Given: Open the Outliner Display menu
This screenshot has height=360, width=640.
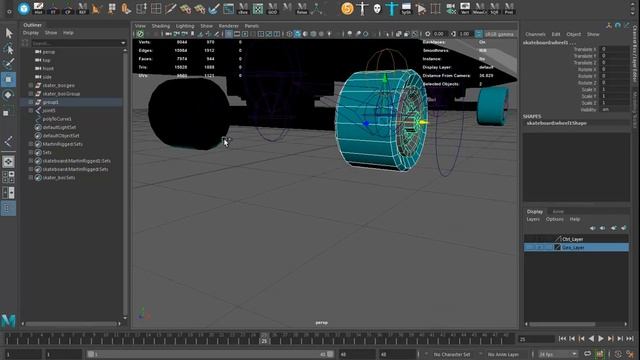Looking at the screenshot, I should 31,33.
